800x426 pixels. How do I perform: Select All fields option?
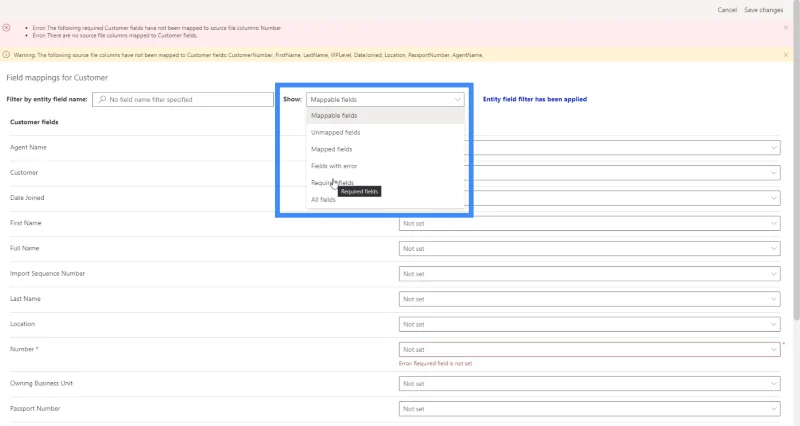pos(385,199)
